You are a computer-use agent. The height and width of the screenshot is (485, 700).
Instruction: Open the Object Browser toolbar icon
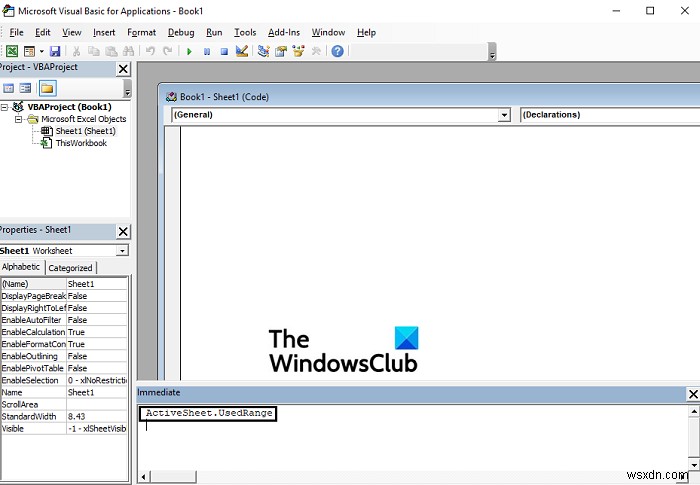(298, 51)
